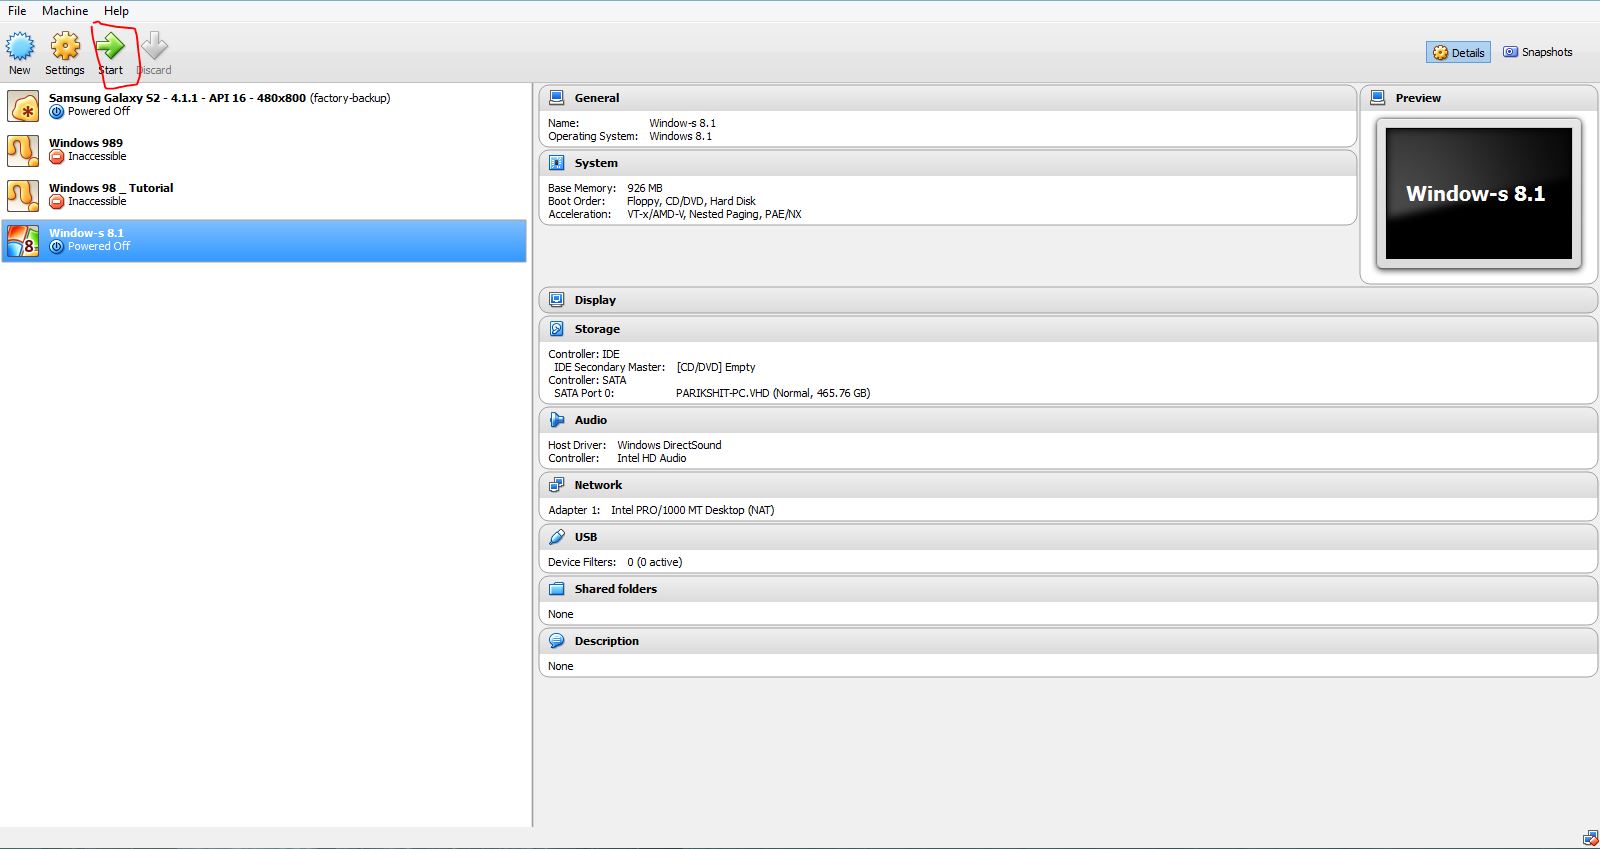Click the Operating System Windows 8.1 value
Viewport: 1600px width, 849px height.
click(x=681, y=136)
